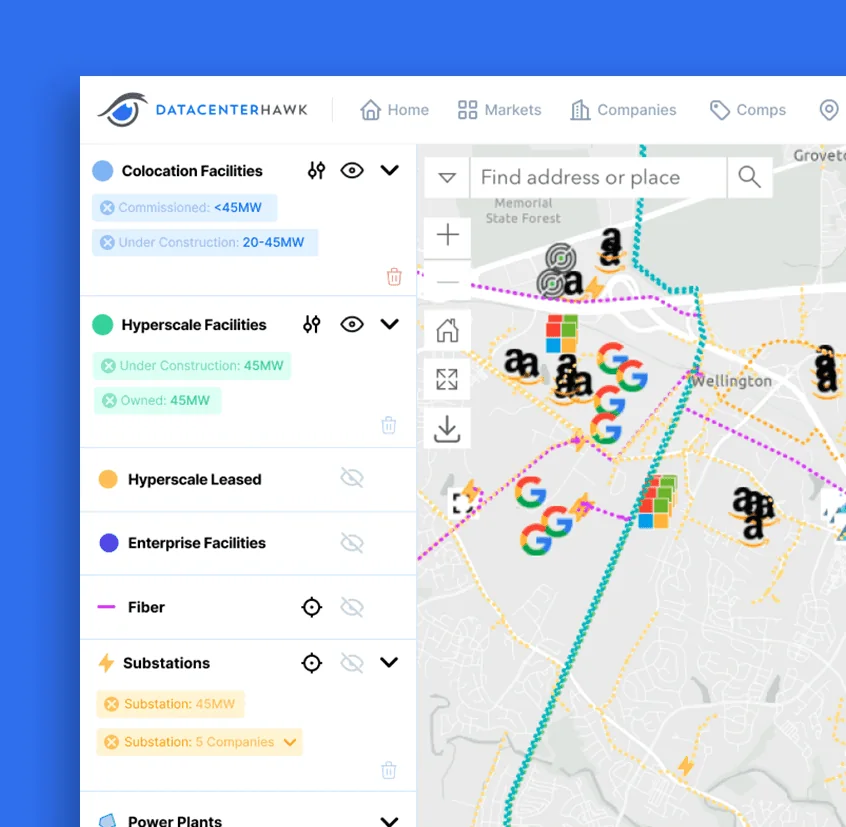Screen dimensions: 846x827
Task: Collapse the Substations section
Action: pyautogui.click(x=389, y=662)
